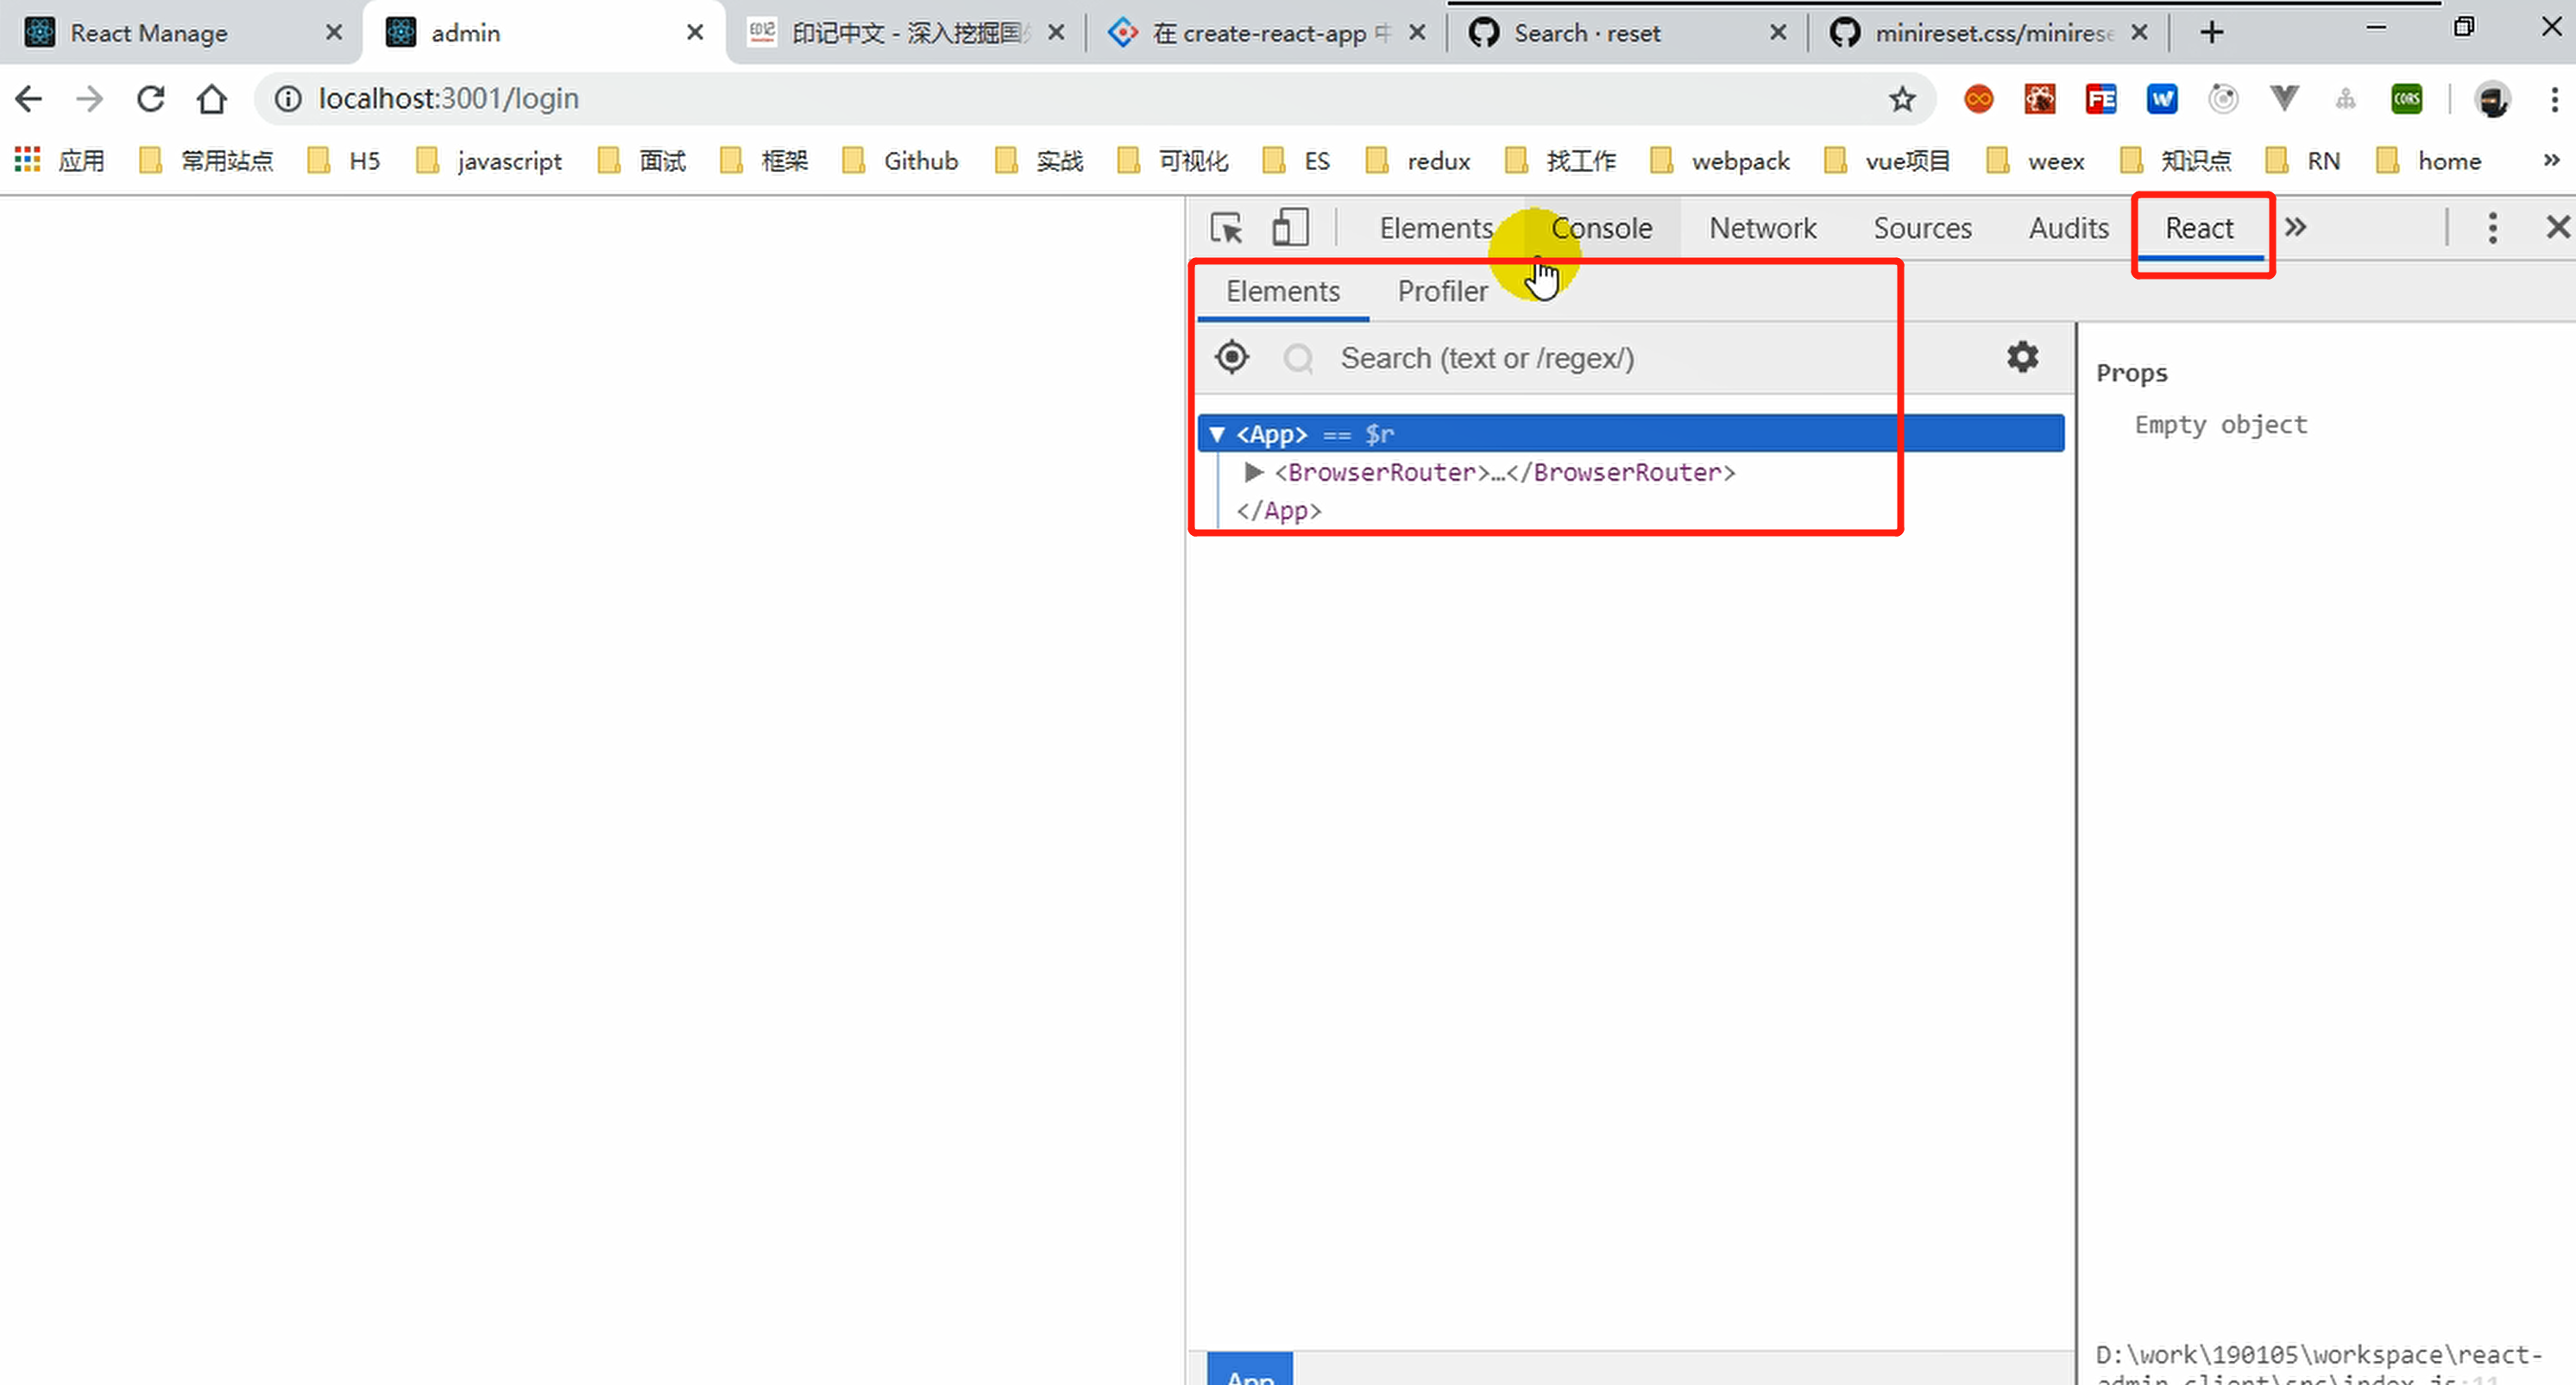The width and height of the screenshot is (2576, 1385).
Task: Reload the current page
Action: point(151,99)
